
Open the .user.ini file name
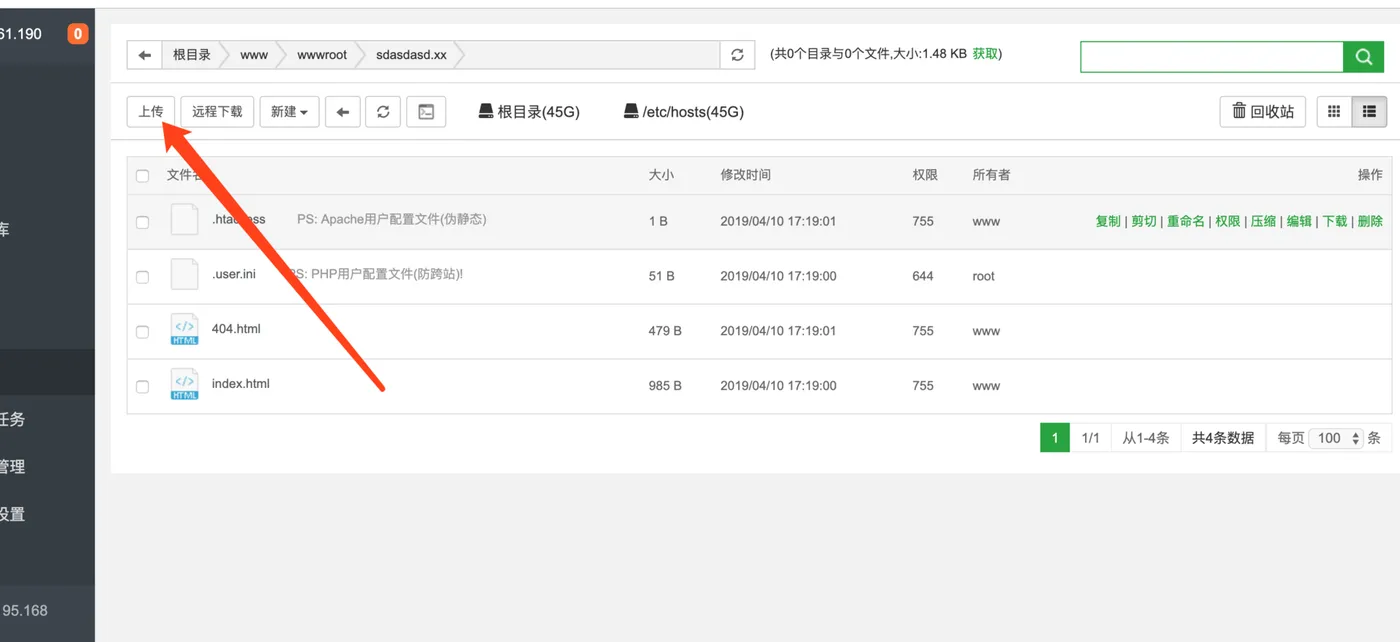[234, 274]
